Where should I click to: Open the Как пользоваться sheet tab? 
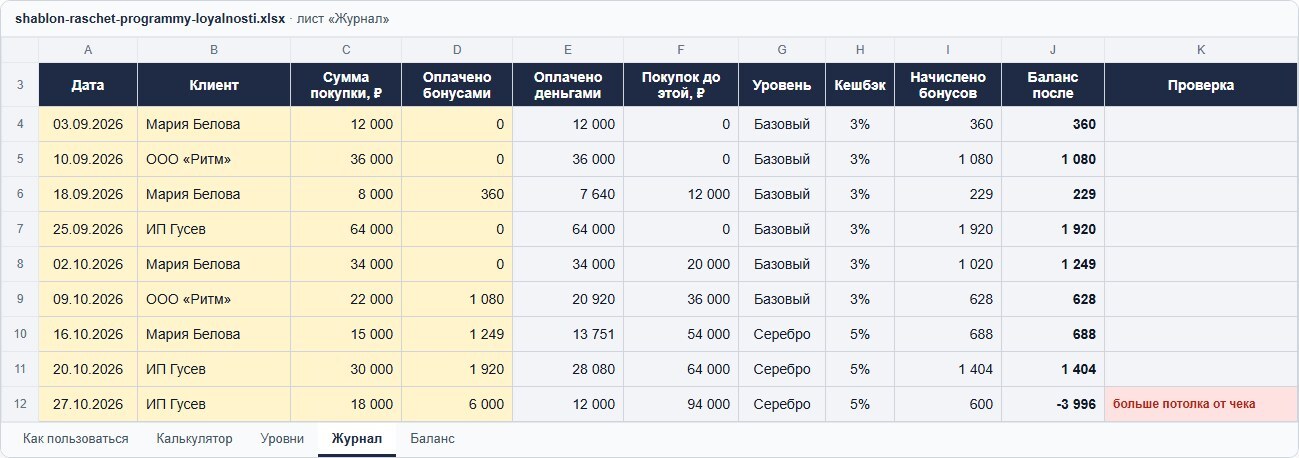76,439
